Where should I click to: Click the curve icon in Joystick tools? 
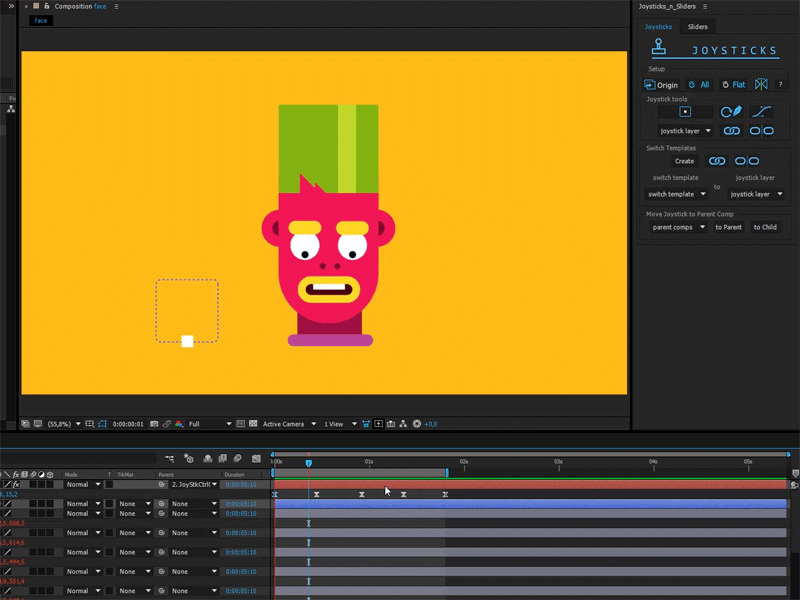[762, 109]
